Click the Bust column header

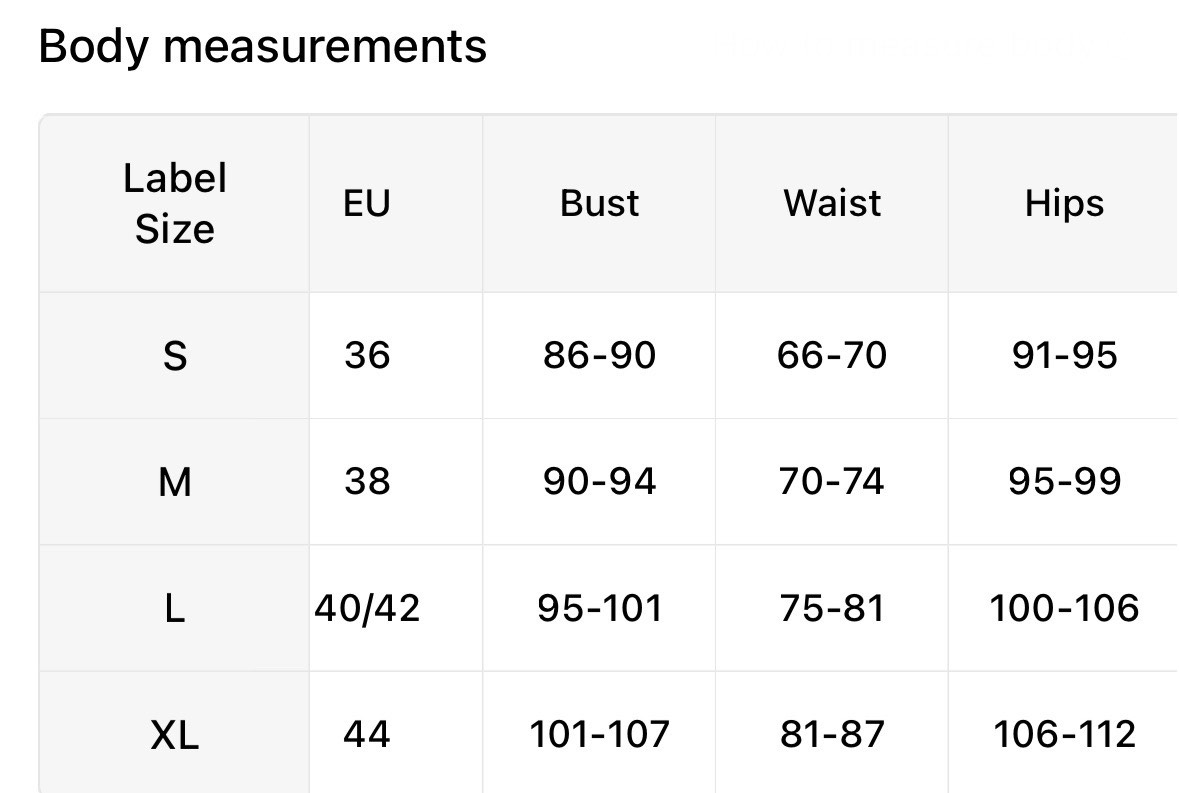(599, 204)
